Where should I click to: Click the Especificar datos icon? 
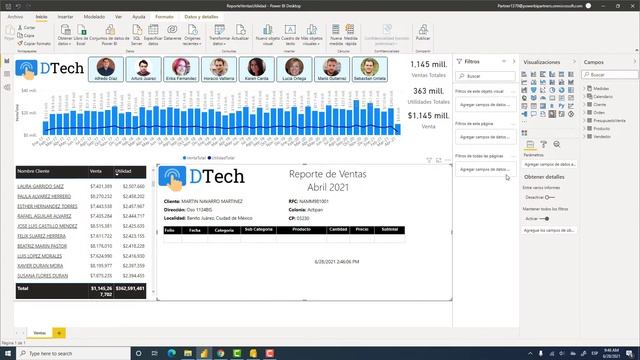[x=153, y=30]
